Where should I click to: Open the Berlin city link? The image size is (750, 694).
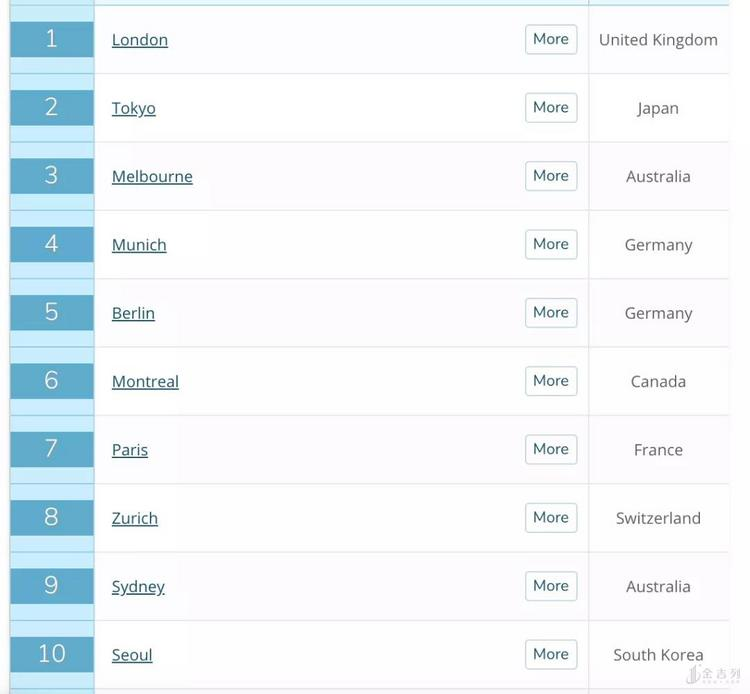(133, 313)
